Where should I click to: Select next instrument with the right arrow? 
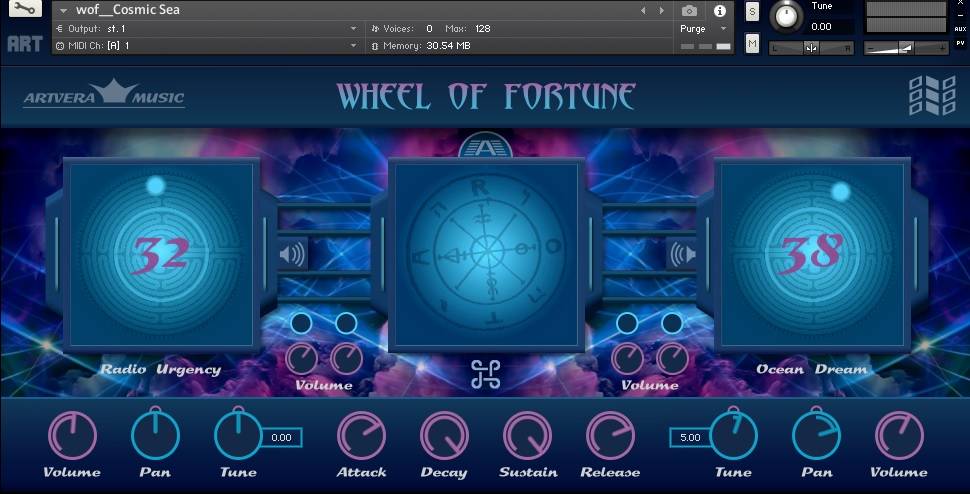click(x=661, y=11)
